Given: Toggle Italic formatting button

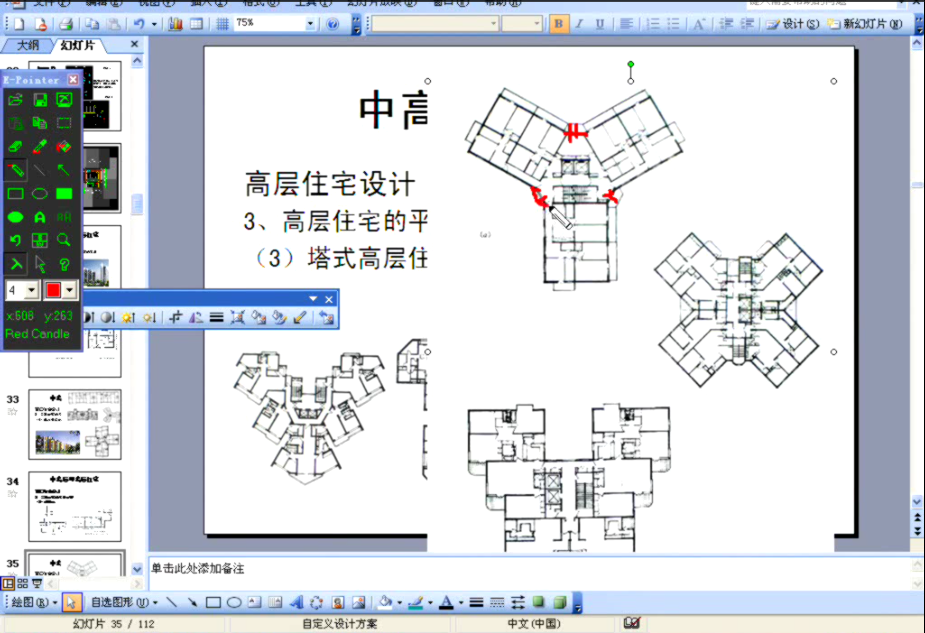Looking at the screenshot, I should (x=579, y=24).
